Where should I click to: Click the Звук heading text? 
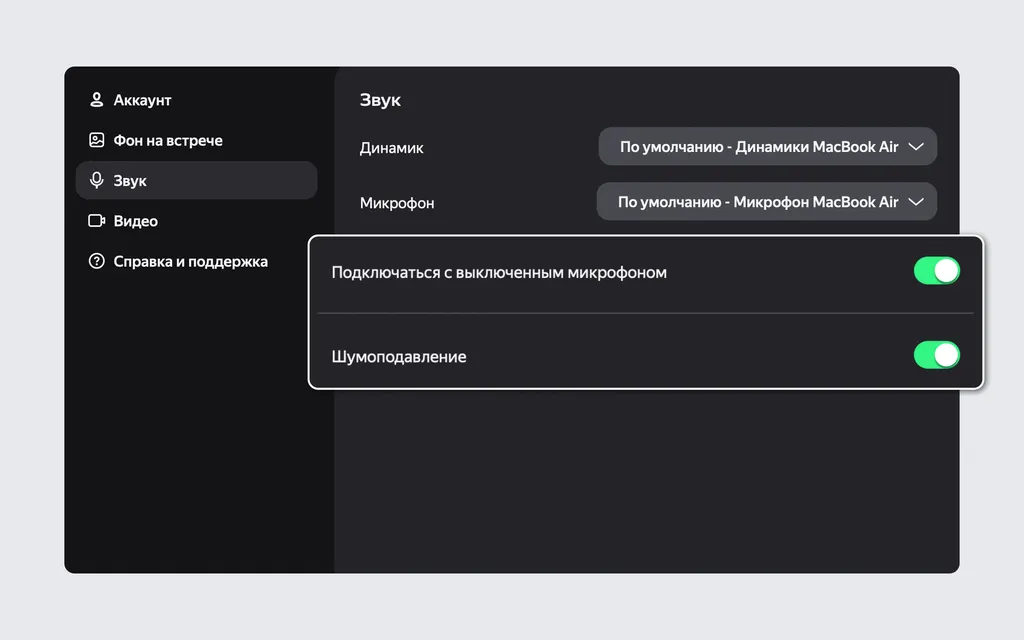point(380,100)
